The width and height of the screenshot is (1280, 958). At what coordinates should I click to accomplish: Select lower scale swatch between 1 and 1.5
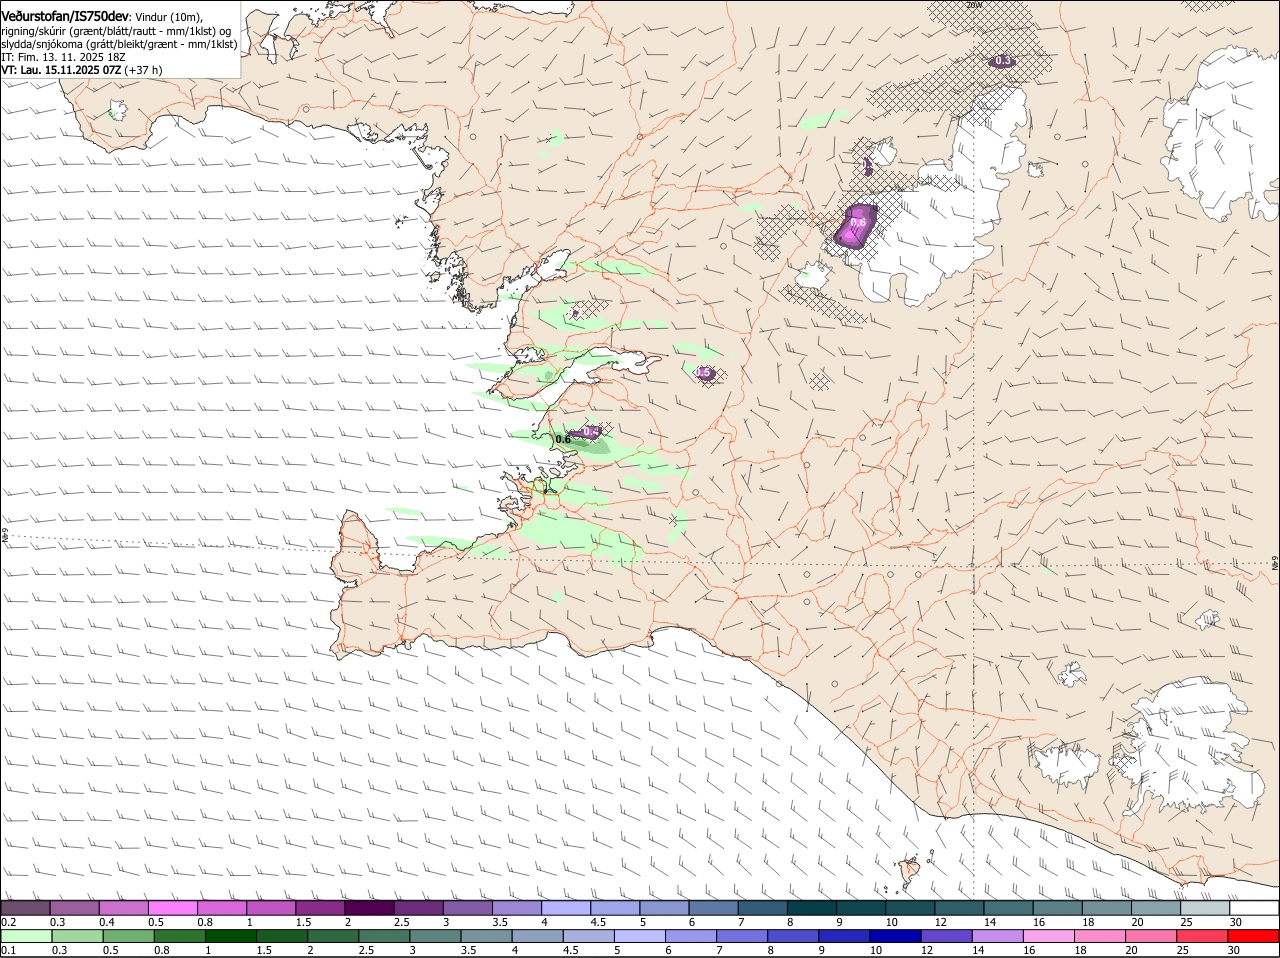point(230,936)
